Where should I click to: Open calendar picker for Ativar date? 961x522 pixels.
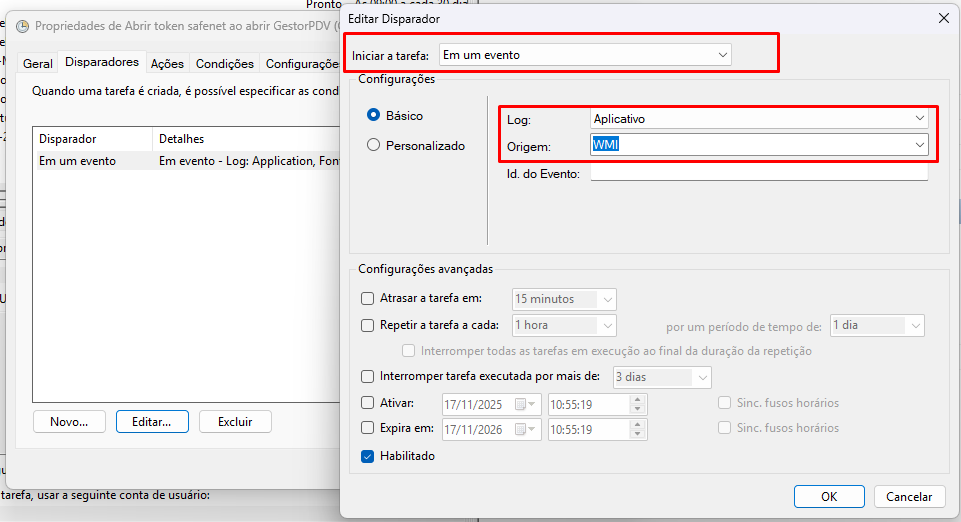click(525, 405)
